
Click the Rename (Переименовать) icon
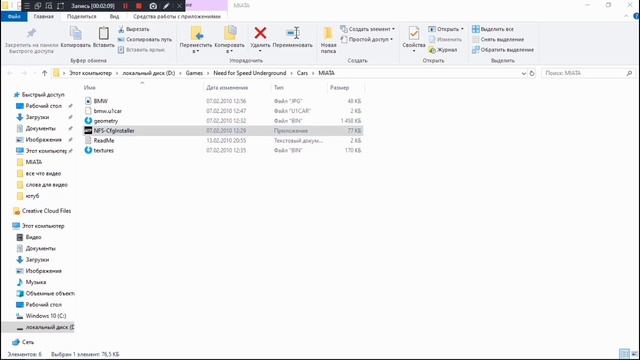[292, 33]
